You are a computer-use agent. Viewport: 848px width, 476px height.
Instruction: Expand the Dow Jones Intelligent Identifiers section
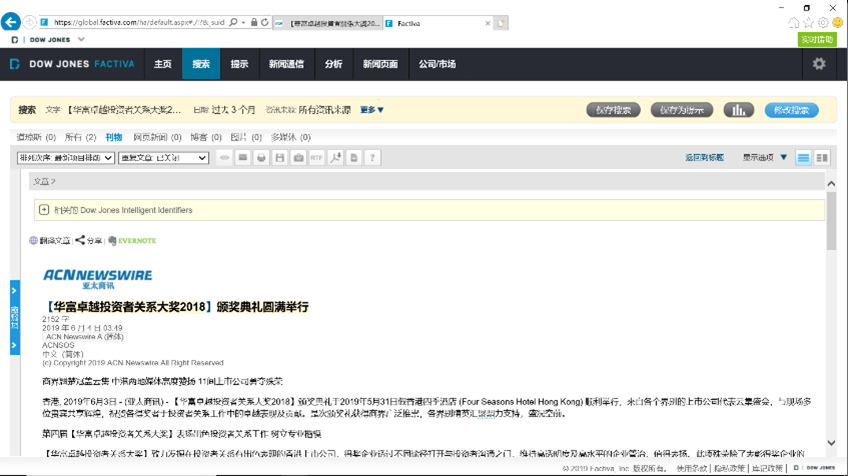44,210
